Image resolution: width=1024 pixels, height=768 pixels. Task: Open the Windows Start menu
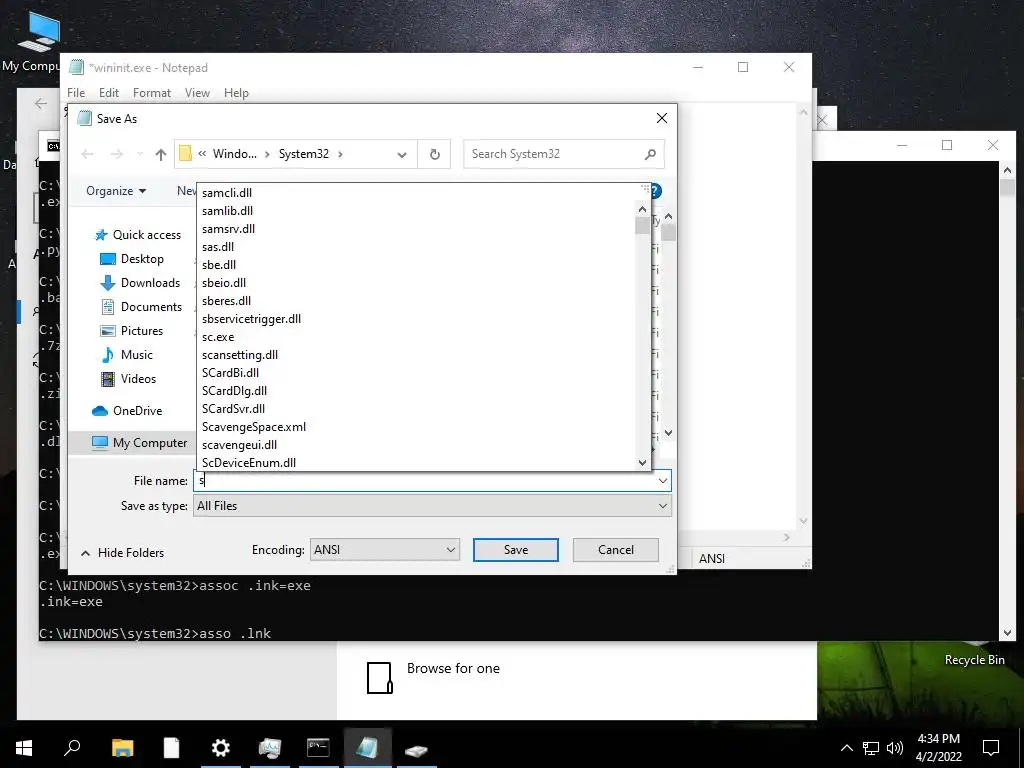(x=24, y=748)
